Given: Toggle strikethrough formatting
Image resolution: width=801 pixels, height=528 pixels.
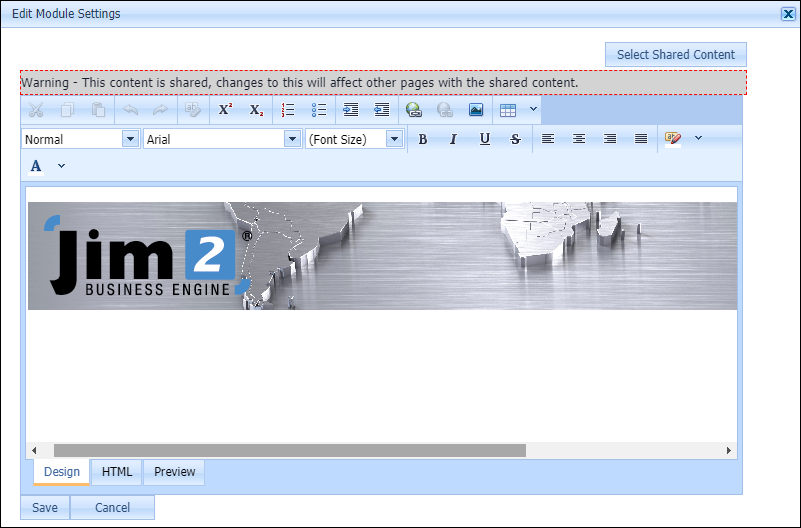Looking at the screenshot, I should 515,139.
